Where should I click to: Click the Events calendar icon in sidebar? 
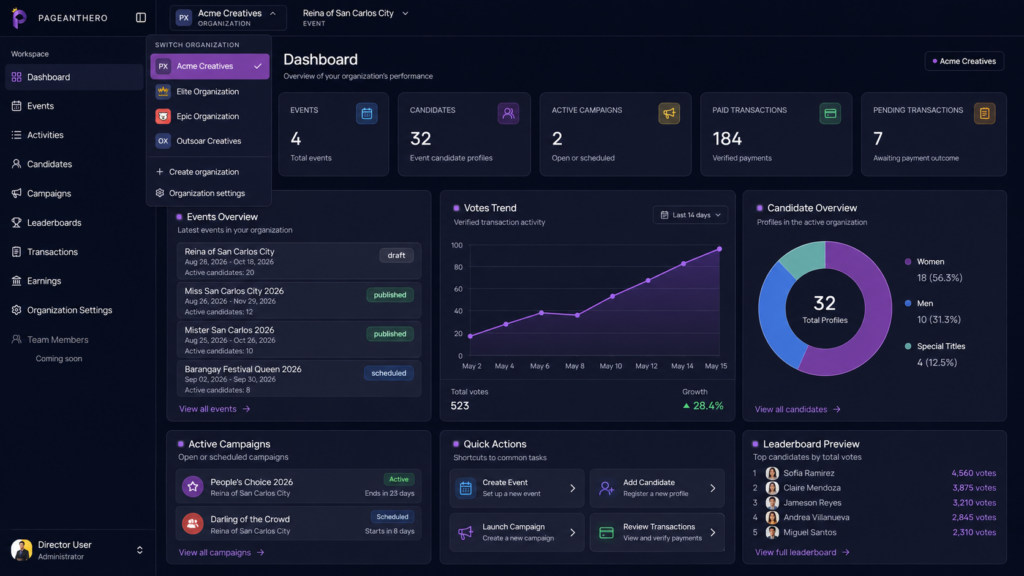coord(16,106)
